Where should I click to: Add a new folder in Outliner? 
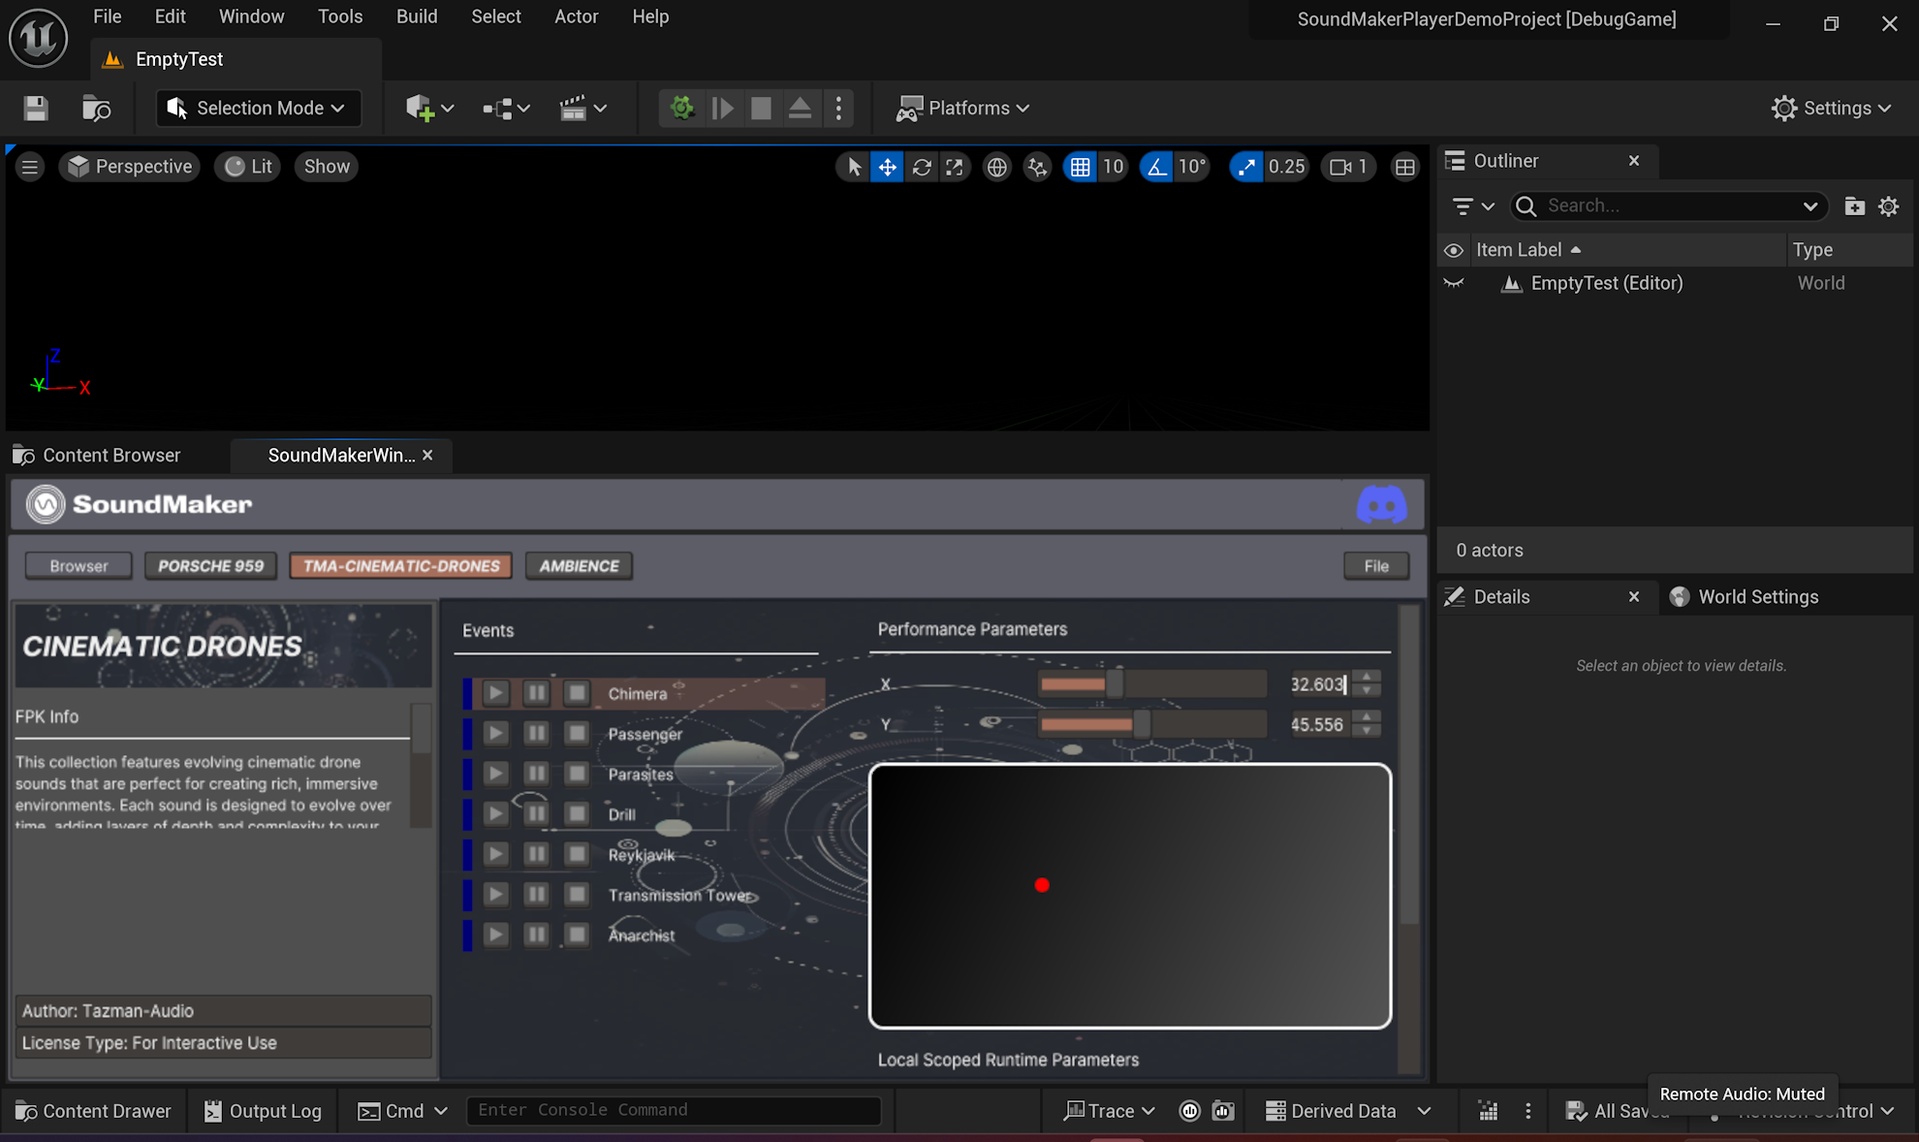[1854, 206]
